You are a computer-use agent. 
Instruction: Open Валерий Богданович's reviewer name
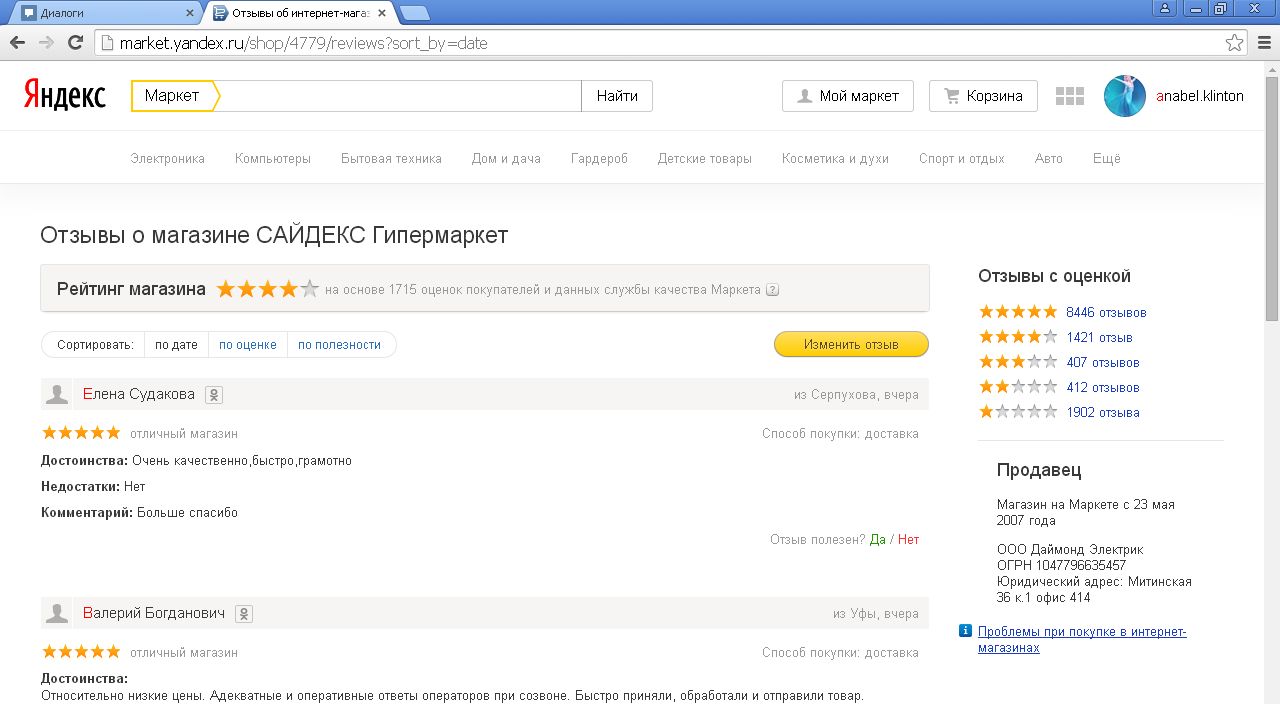154,613
